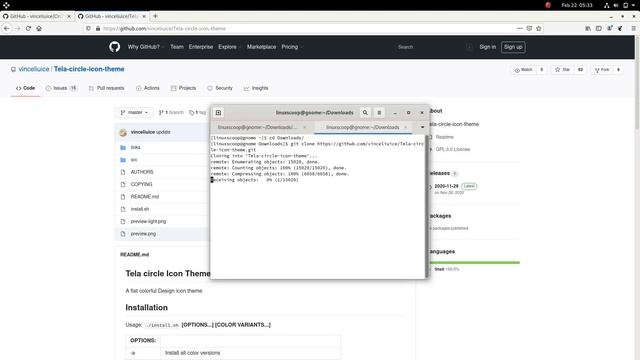Image resolution: width=640 pixels, height=360 pixels.
Task: Open a new browser tab
Action: [x=155, y=16]
